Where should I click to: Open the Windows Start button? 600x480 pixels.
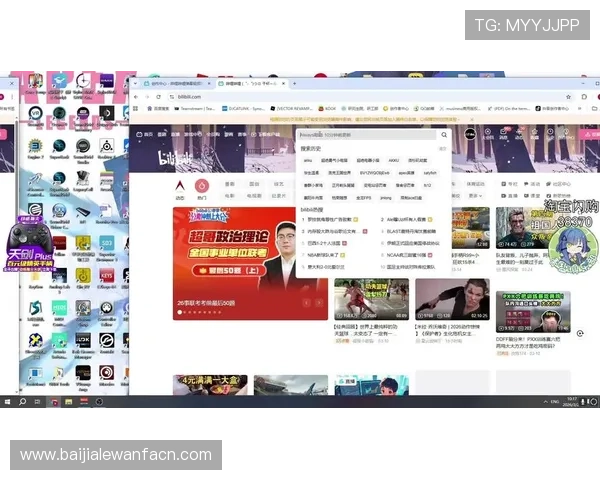[7, 401]
